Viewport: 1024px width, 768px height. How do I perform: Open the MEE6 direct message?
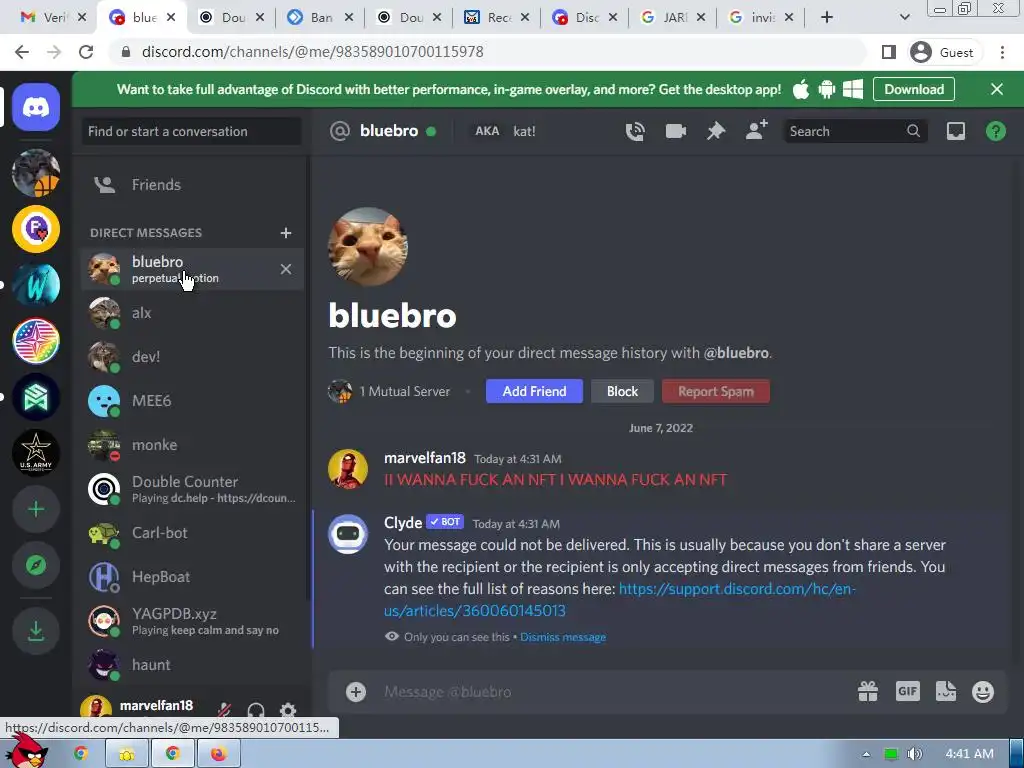pos(193,400)
